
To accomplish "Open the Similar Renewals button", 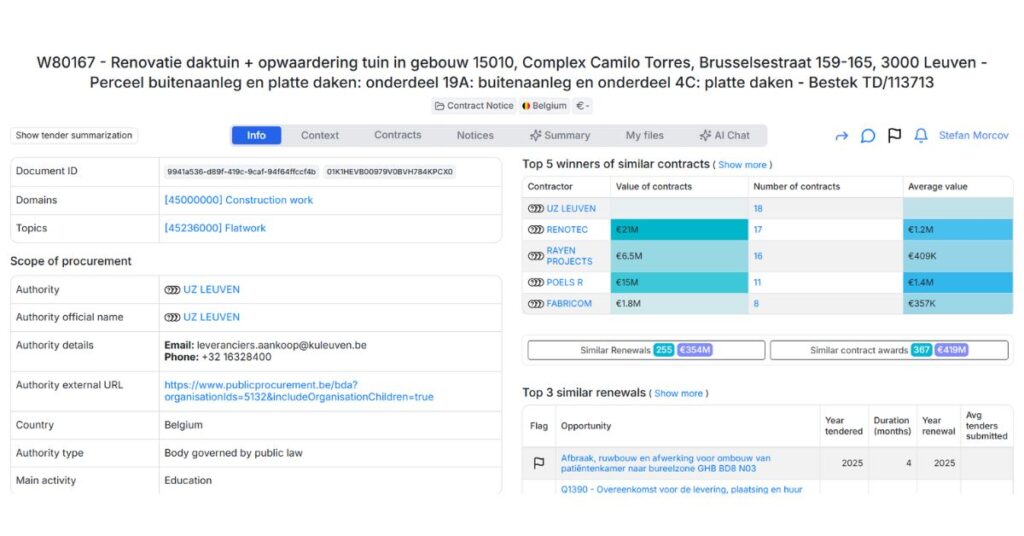I will (646, 350).
